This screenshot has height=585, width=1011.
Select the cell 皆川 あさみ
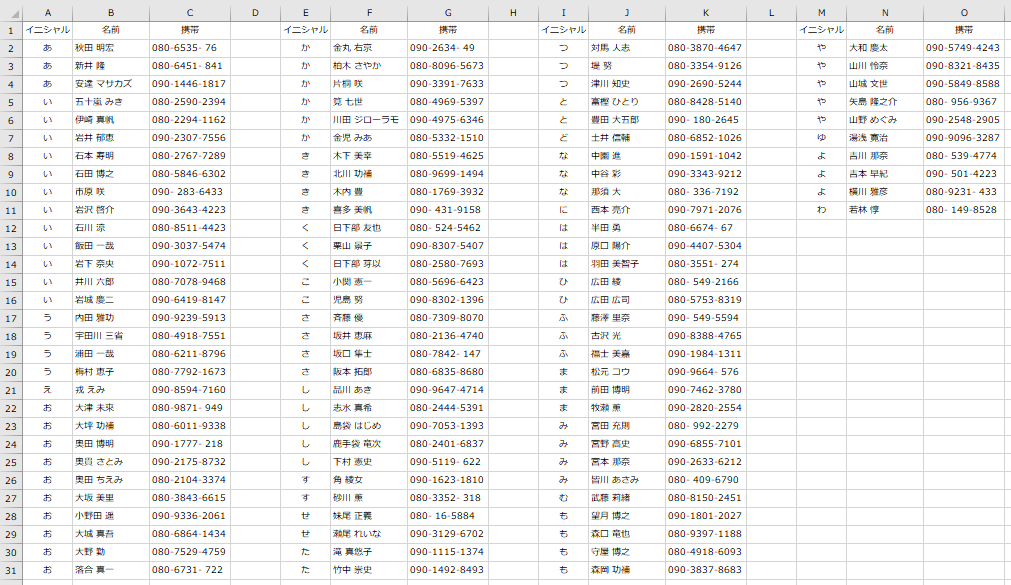click(627, 480)
